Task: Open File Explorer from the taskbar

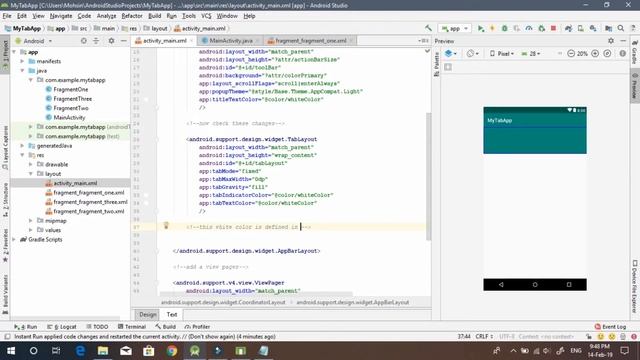Action: pos(103,351)
